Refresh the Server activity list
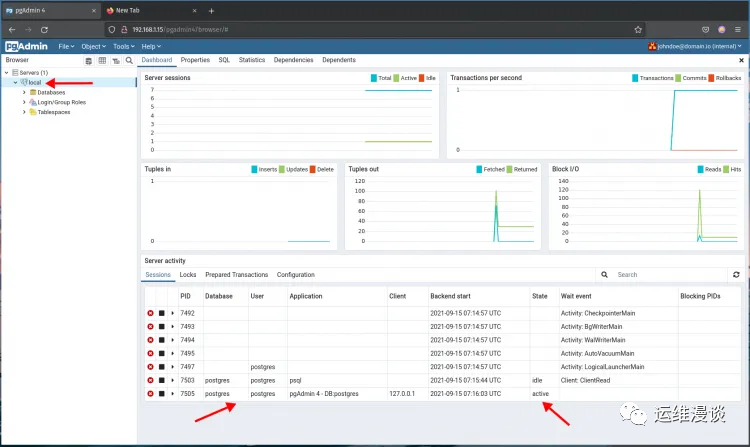The image size is (750, 447). 736,274
